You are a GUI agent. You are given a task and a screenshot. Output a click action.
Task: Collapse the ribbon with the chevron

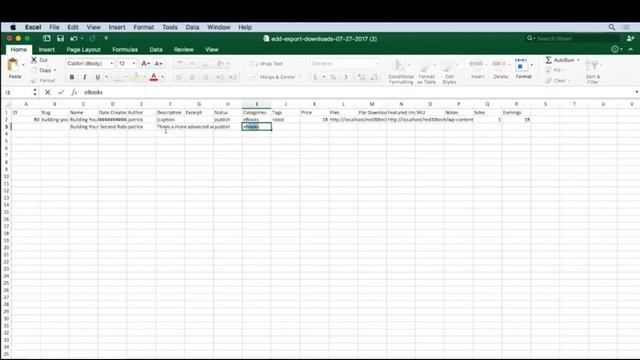pyautogui.click(x=631, y=49)
